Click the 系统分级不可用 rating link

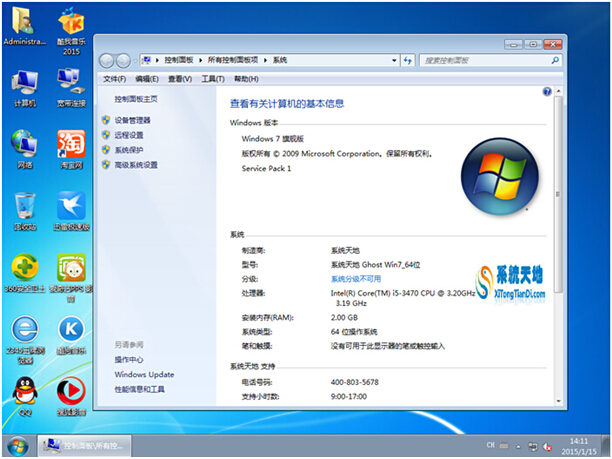click(x=355, y=278)
